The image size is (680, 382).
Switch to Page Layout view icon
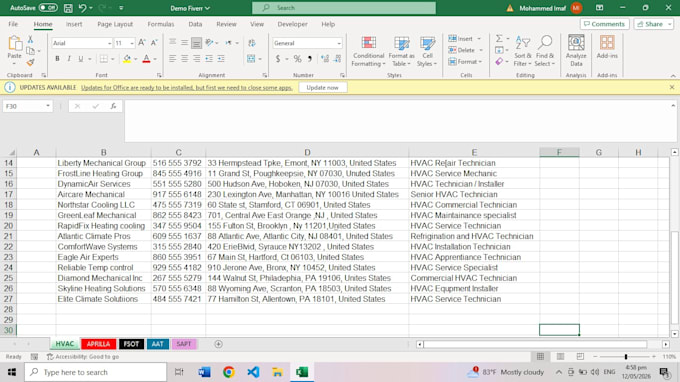[560, 356]
